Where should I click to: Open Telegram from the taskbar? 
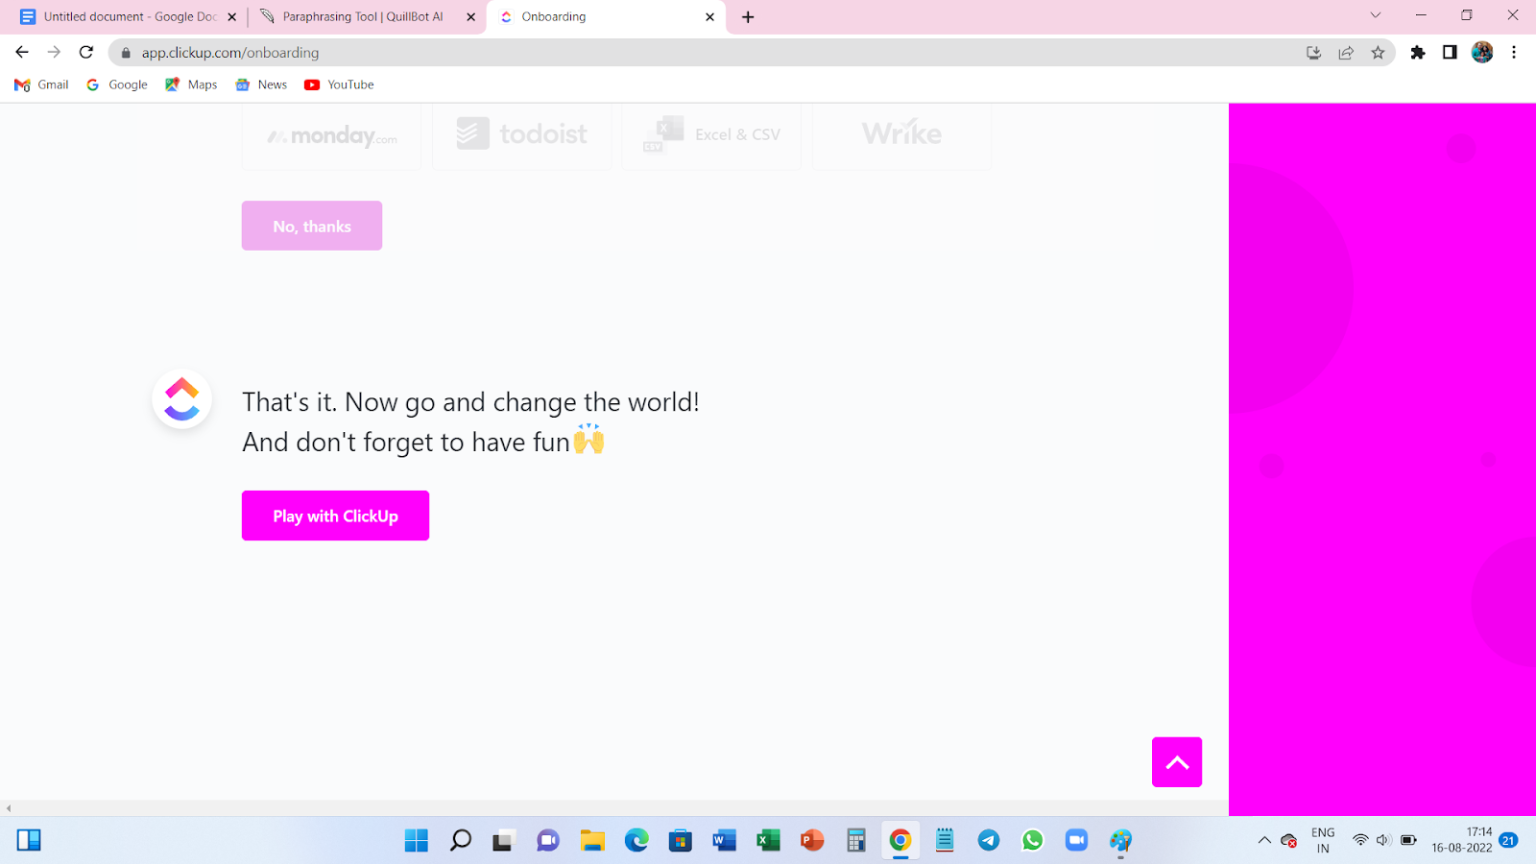tap(989, 840)
